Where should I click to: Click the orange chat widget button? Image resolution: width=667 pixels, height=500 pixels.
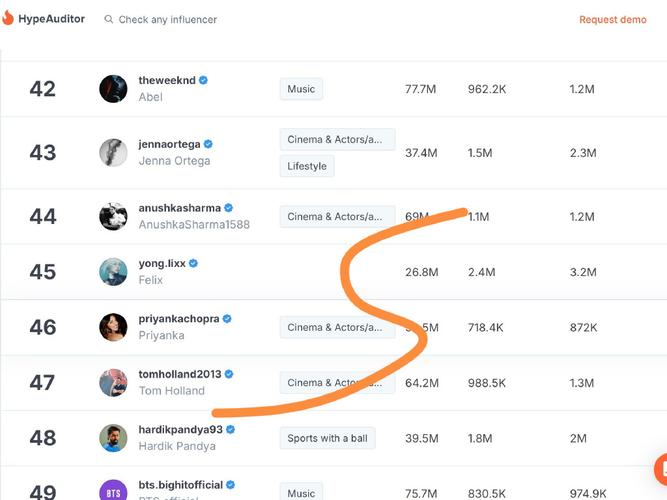coord(661,468)
